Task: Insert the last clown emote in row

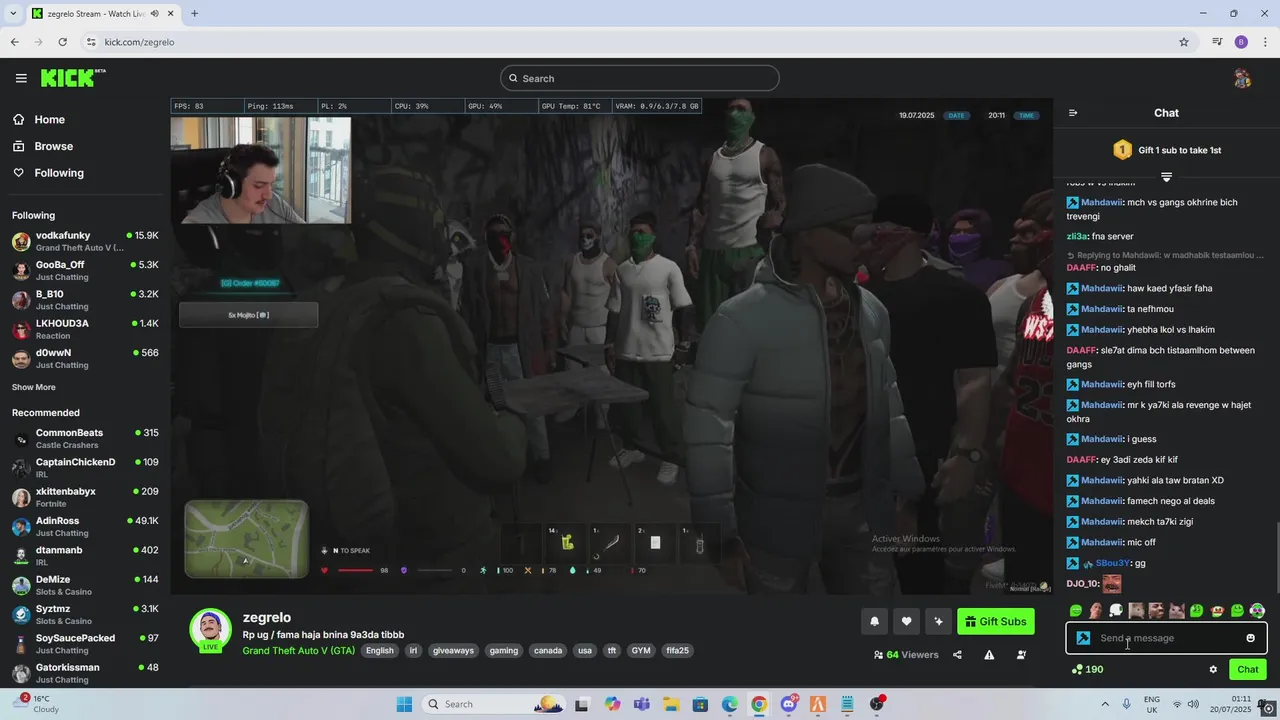Action: coord(1257,610)
